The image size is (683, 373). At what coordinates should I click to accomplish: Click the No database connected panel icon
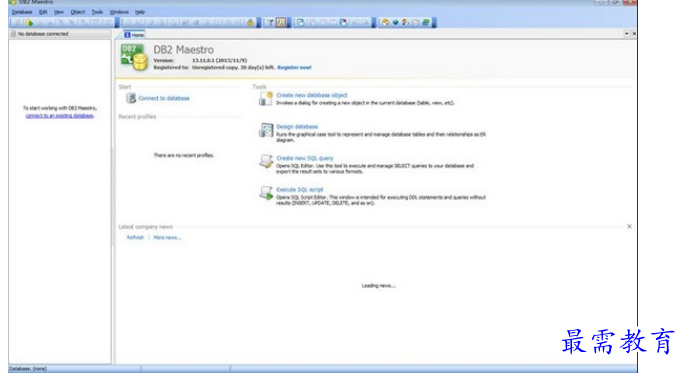point(13,34)
